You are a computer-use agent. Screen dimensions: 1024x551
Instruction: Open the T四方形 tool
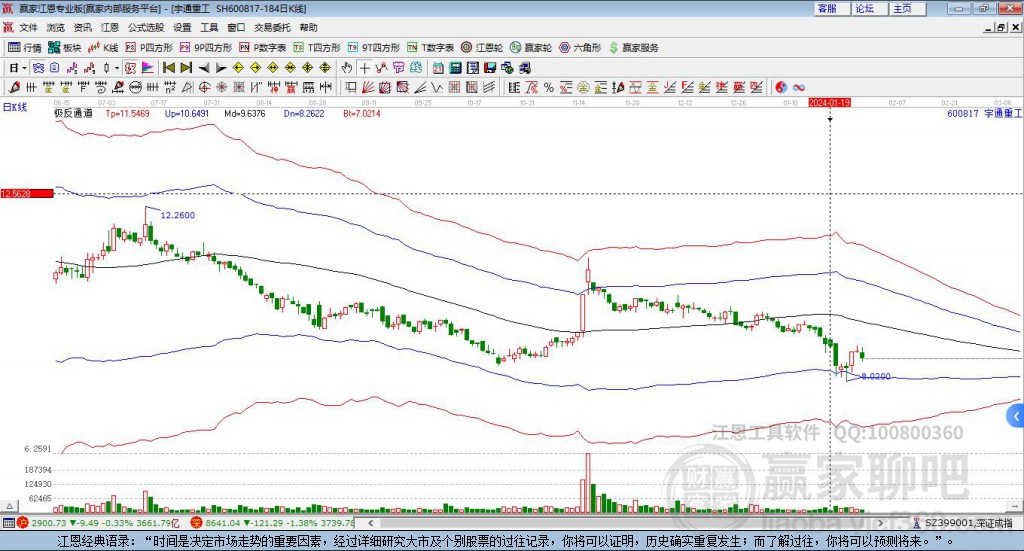[x=317, y=48]
